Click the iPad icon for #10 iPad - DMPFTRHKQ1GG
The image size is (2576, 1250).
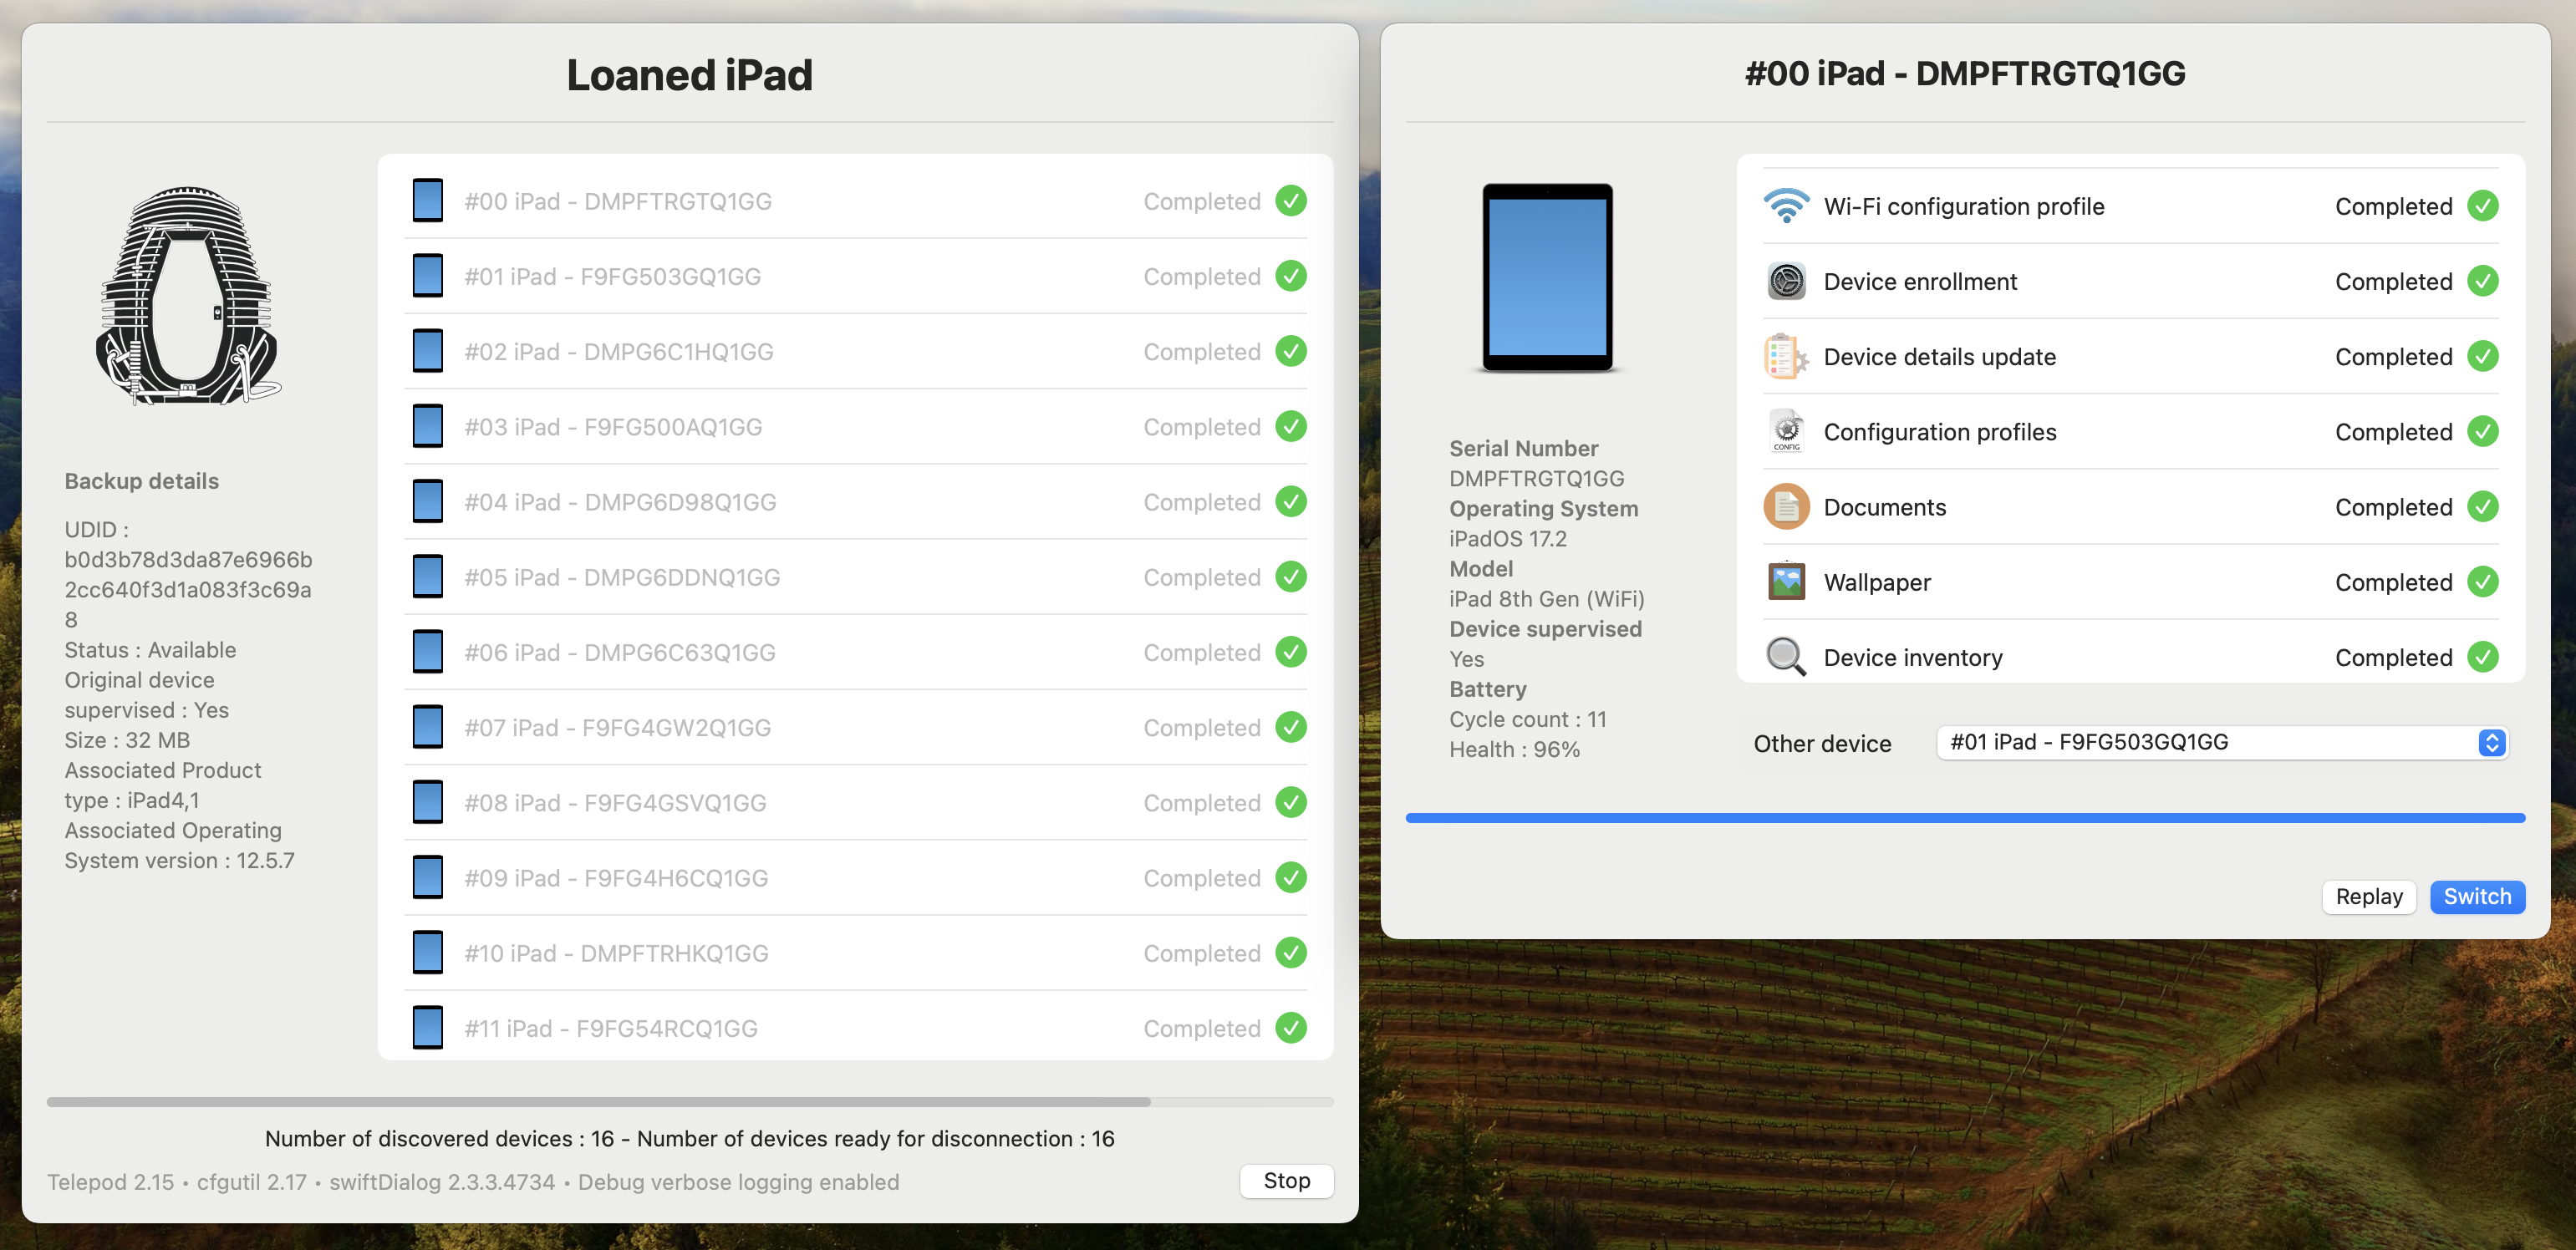(428, 953)
